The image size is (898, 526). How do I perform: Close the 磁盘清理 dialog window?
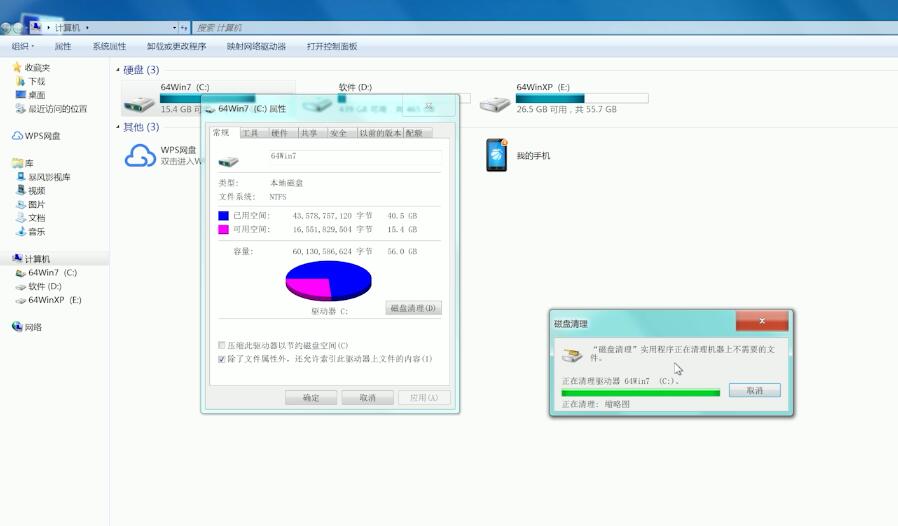click(762, 321)
